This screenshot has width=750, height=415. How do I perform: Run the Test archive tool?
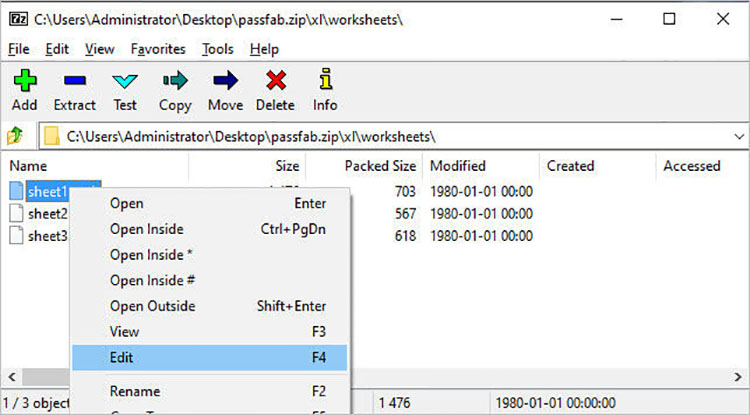pyautogui.click(x=125, y=80)
